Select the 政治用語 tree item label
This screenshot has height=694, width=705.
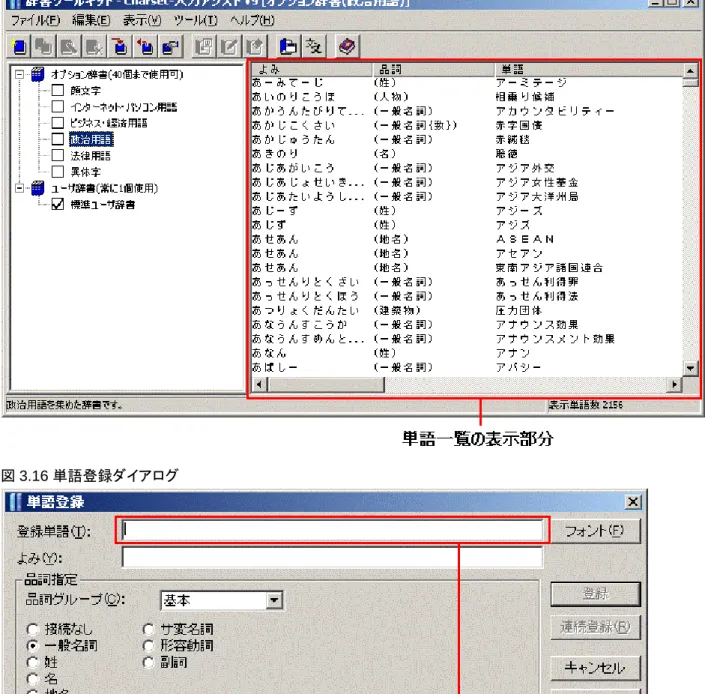[x=91, y=139]
